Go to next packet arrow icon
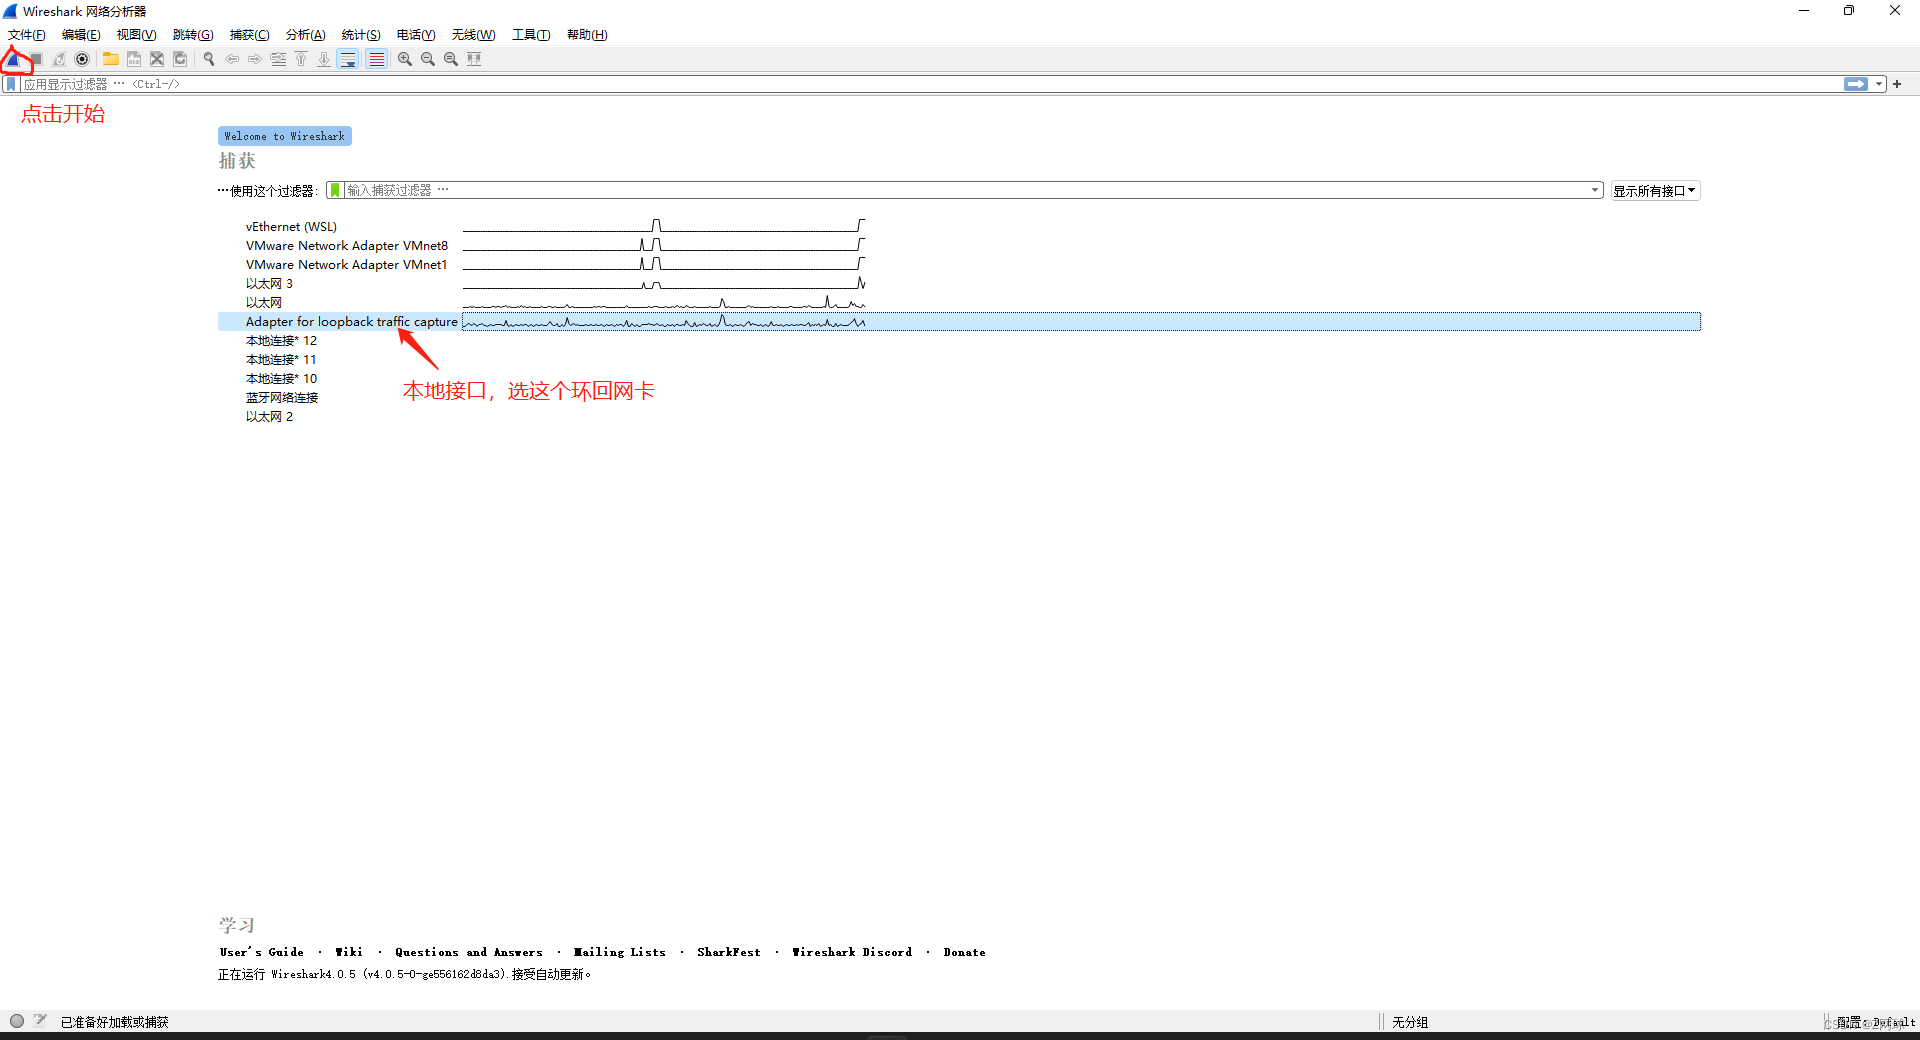1920x1040 pixels. click(x=255, y=59)
